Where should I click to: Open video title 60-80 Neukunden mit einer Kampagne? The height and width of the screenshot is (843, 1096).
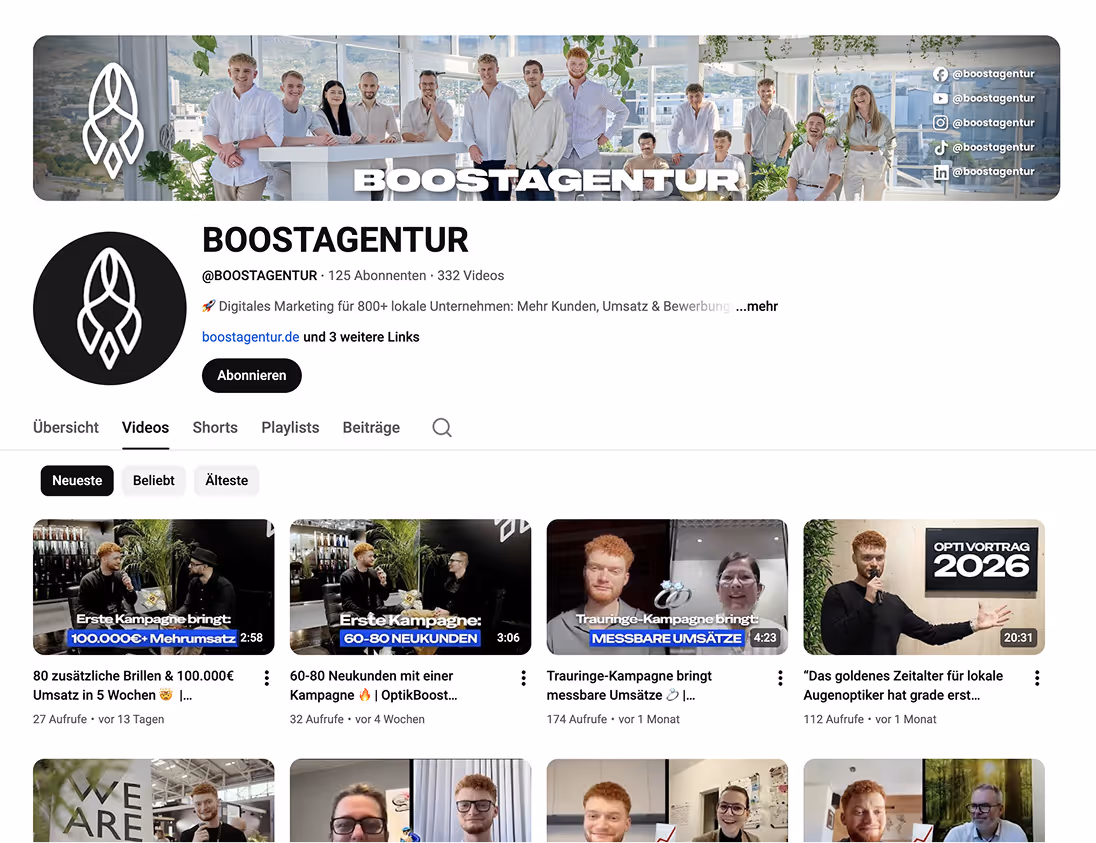[373, 686]
